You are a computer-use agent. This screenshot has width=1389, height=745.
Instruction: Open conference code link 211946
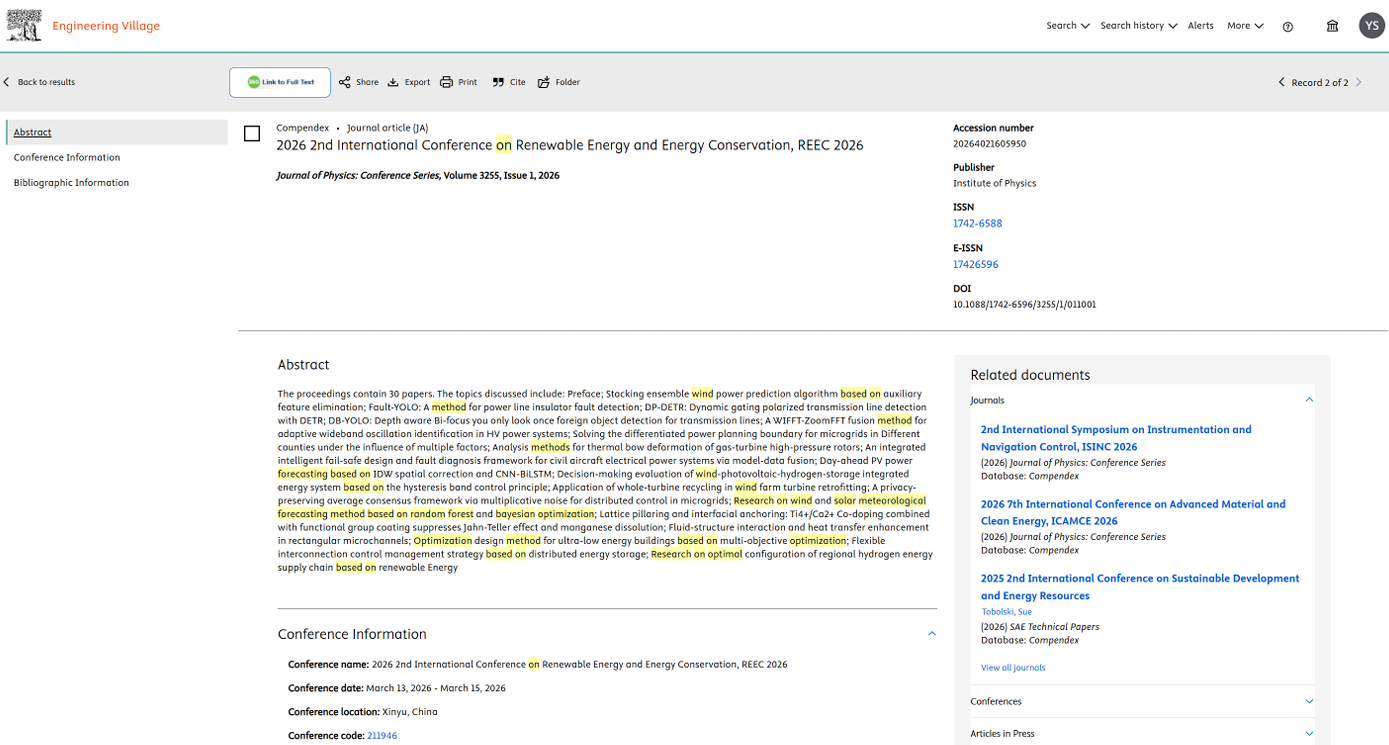[x=382, y=736]
